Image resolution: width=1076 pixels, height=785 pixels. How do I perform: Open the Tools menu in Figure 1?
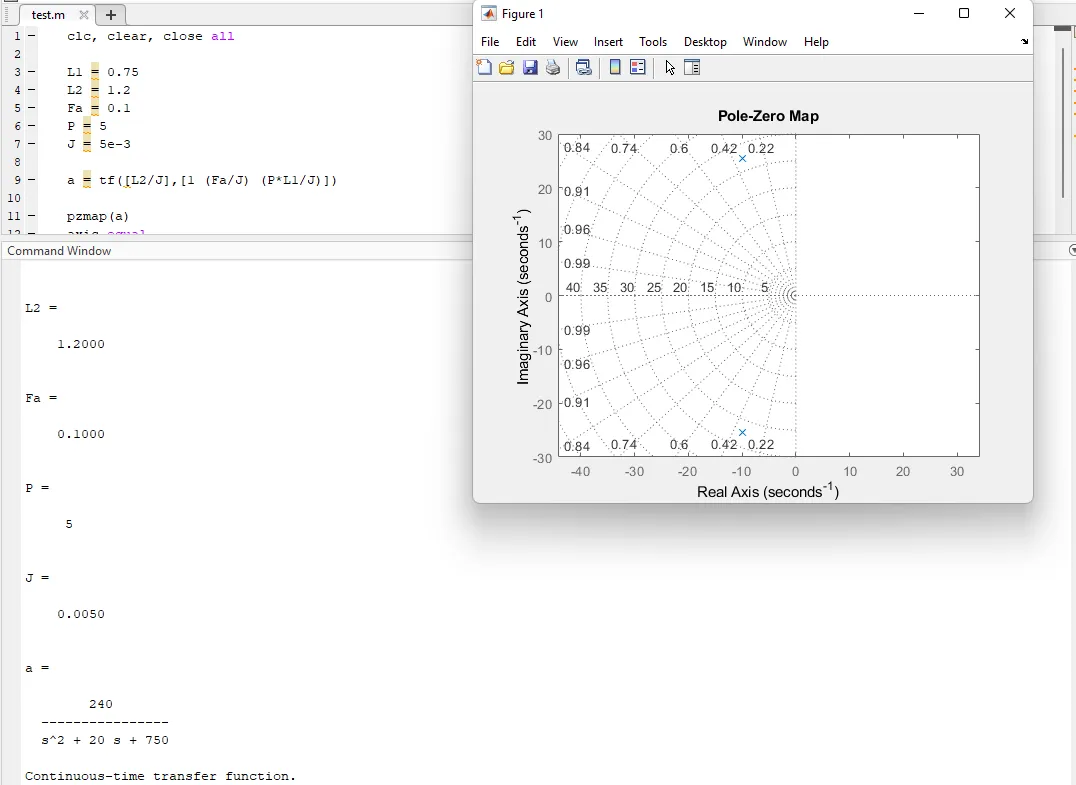click(x=653, y=42)
